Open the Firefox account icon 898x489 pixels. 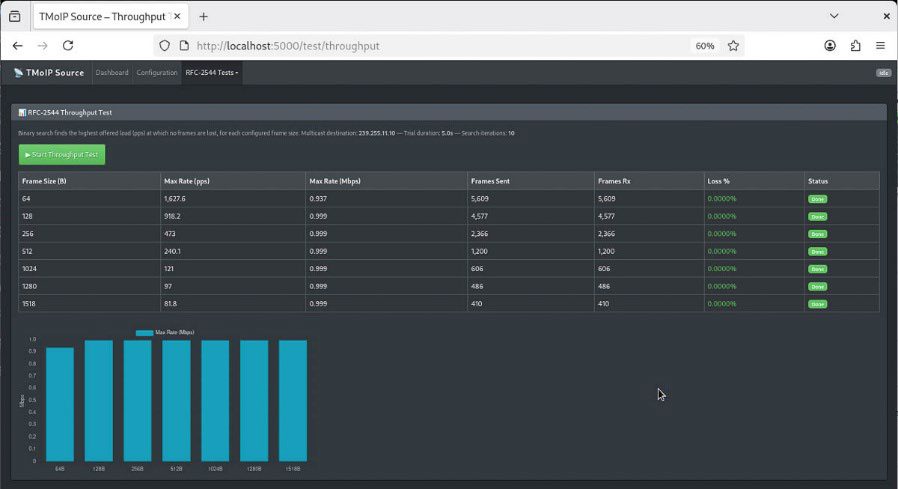point(830,46)
